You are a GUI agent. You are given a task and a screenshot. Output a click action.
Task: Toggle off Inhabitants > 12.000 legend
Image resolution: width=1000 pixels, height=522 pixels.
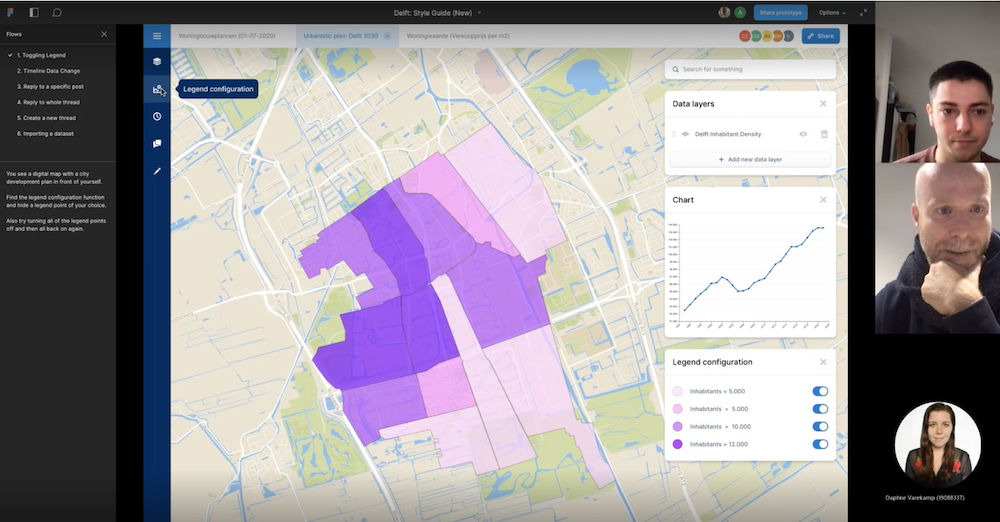click(x=820, y=444)
